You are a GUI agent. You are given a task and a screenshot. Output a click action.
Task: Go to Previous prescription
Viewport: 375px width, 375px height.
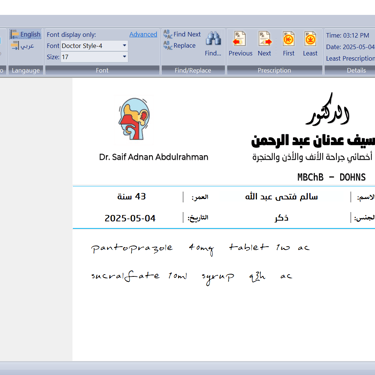[240, 44]
